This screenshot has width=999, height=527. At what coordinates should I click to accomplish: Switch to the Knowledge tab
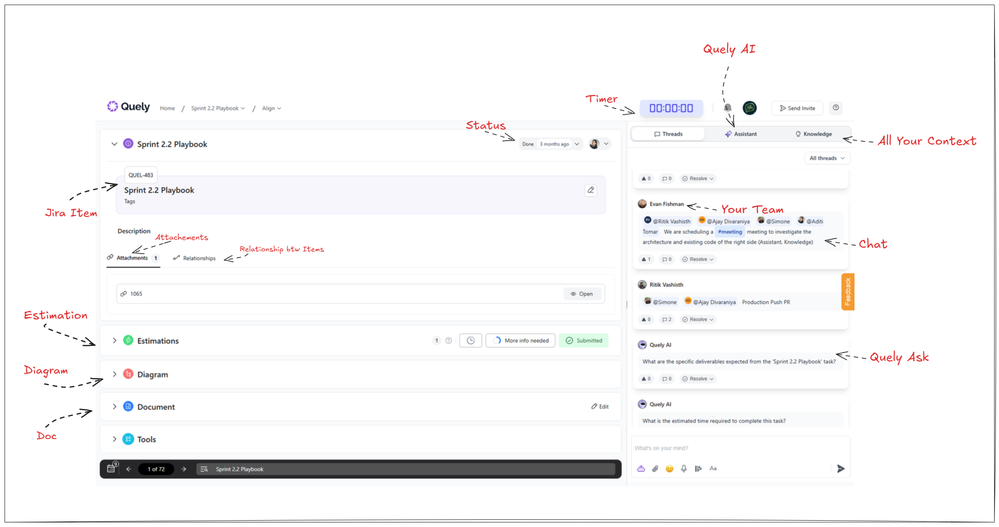click(813, 134)
